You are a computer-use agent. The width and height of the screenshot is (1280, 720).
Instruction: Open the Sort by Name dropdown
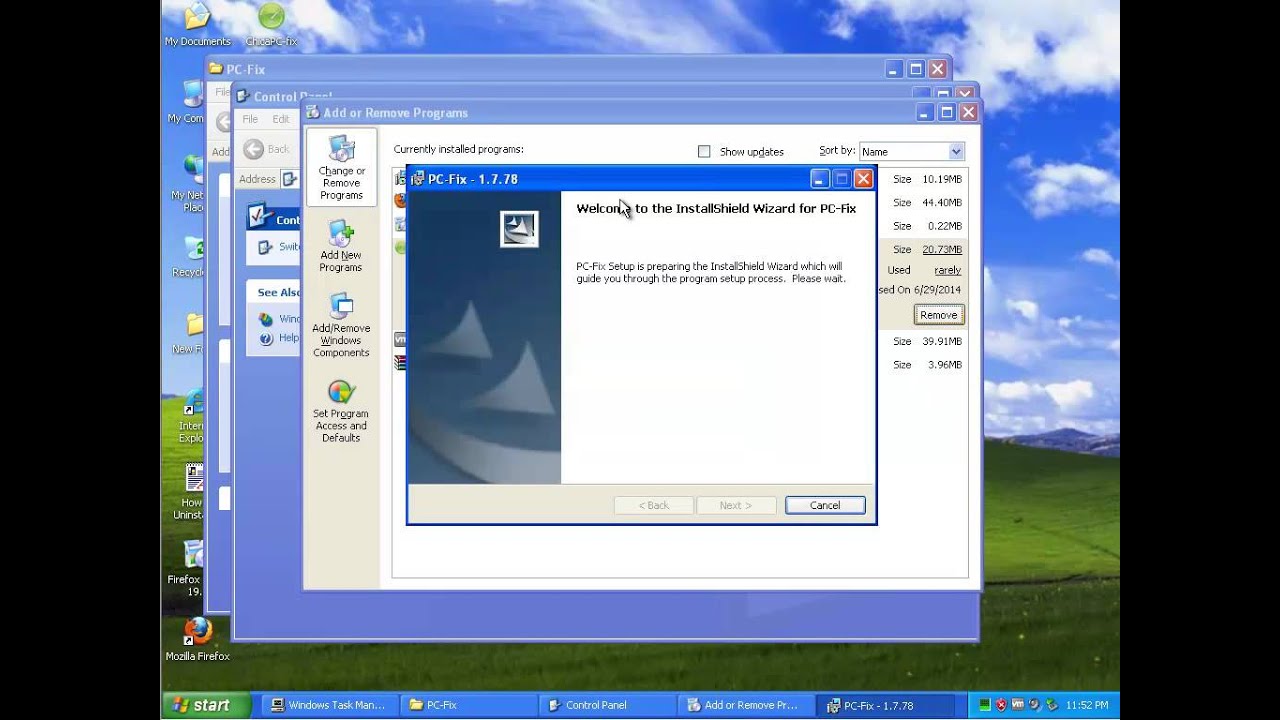911,151
